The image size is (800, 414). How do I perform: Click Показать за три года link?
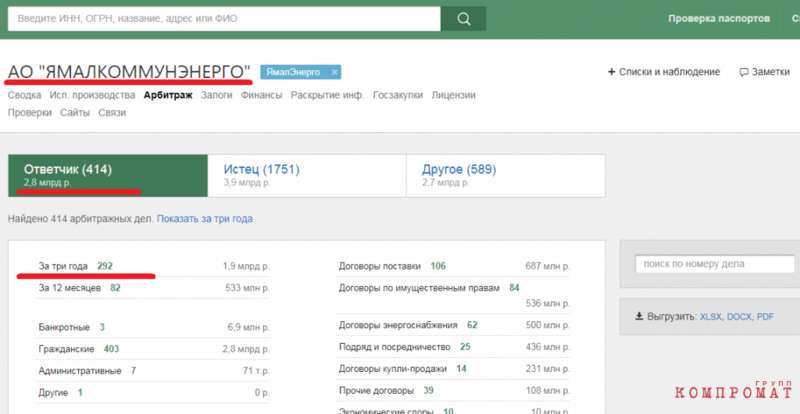click(x=205, y=219)
